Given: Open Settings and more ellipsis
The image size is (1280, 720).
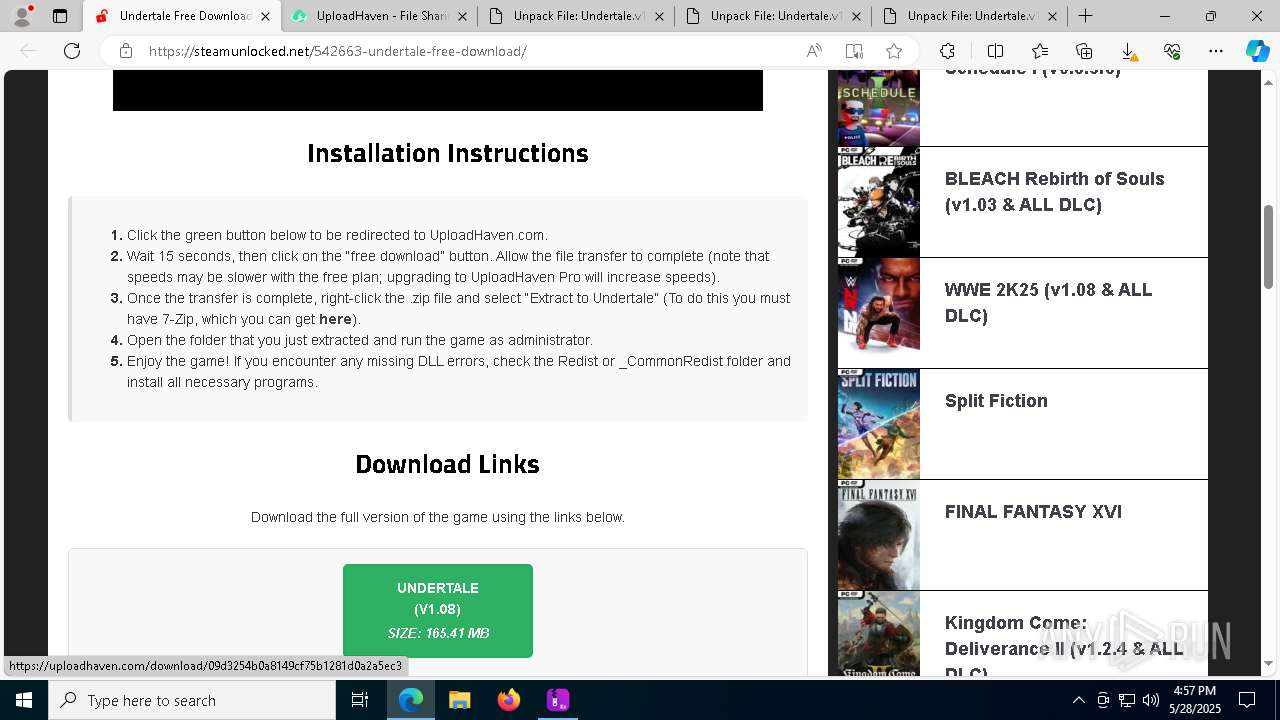Looking at the screenshot, I should click(x=1216, y=51).
